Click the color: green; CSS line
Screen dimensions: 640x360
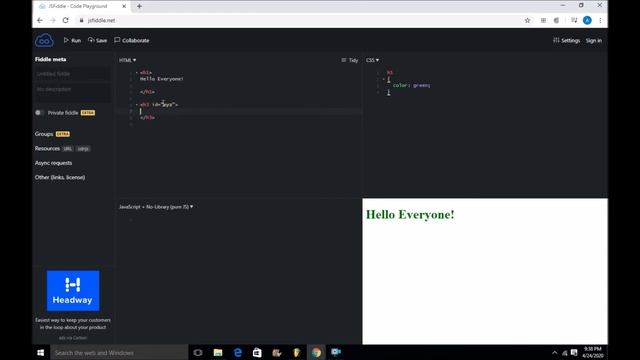[411, 85]
